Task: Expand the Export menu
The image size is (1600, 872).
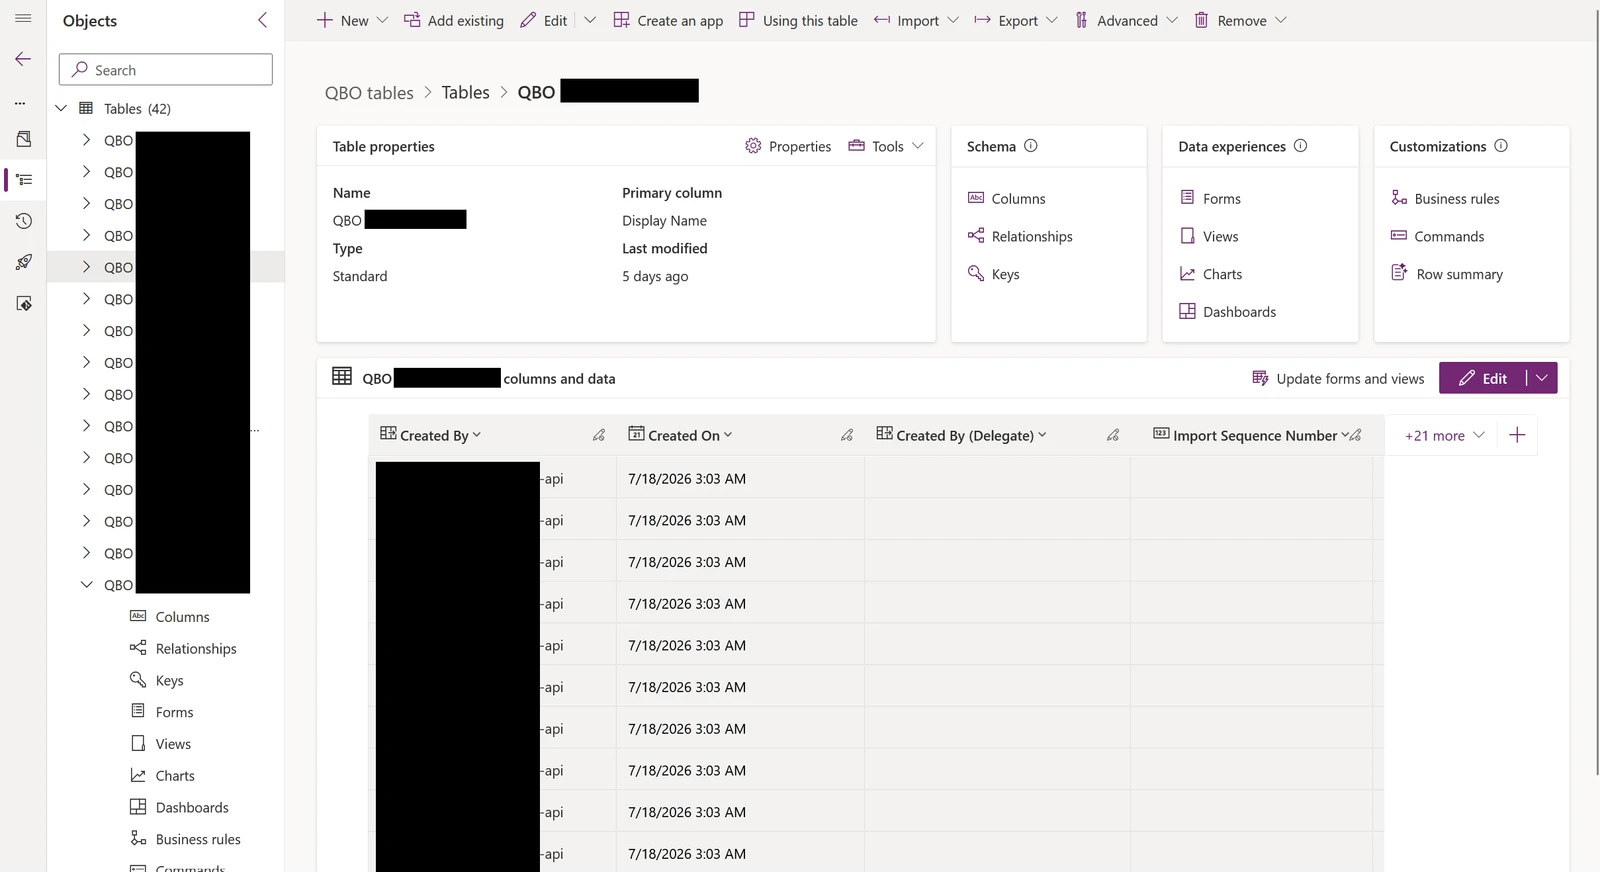Action: click(1052, 20)
